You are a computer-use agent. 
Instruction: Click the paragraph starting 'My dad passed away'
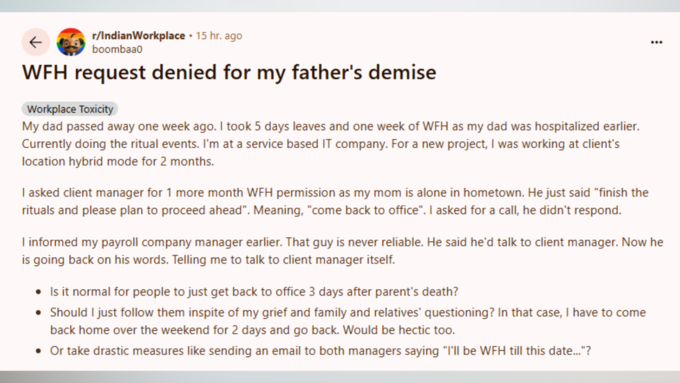click(330, 144)
